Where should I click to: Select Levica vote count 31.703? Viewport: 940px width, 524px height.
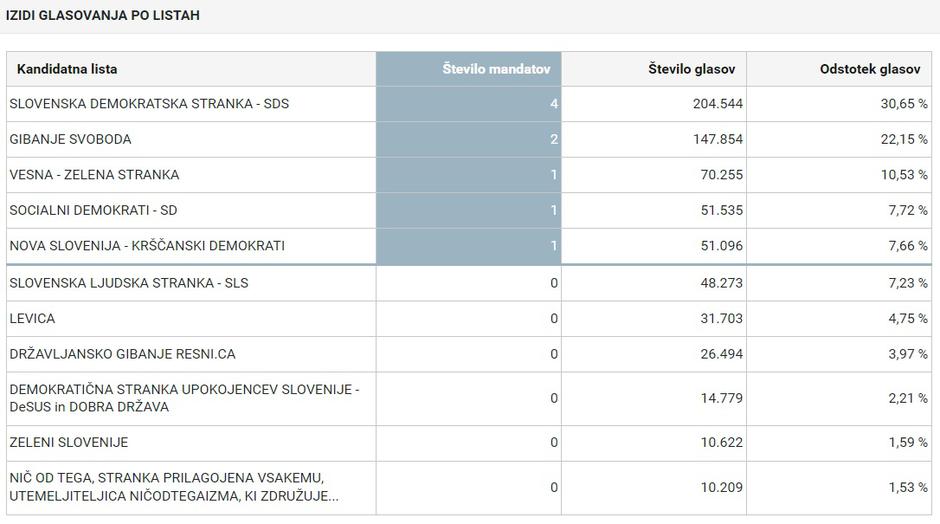click(721, 319)
